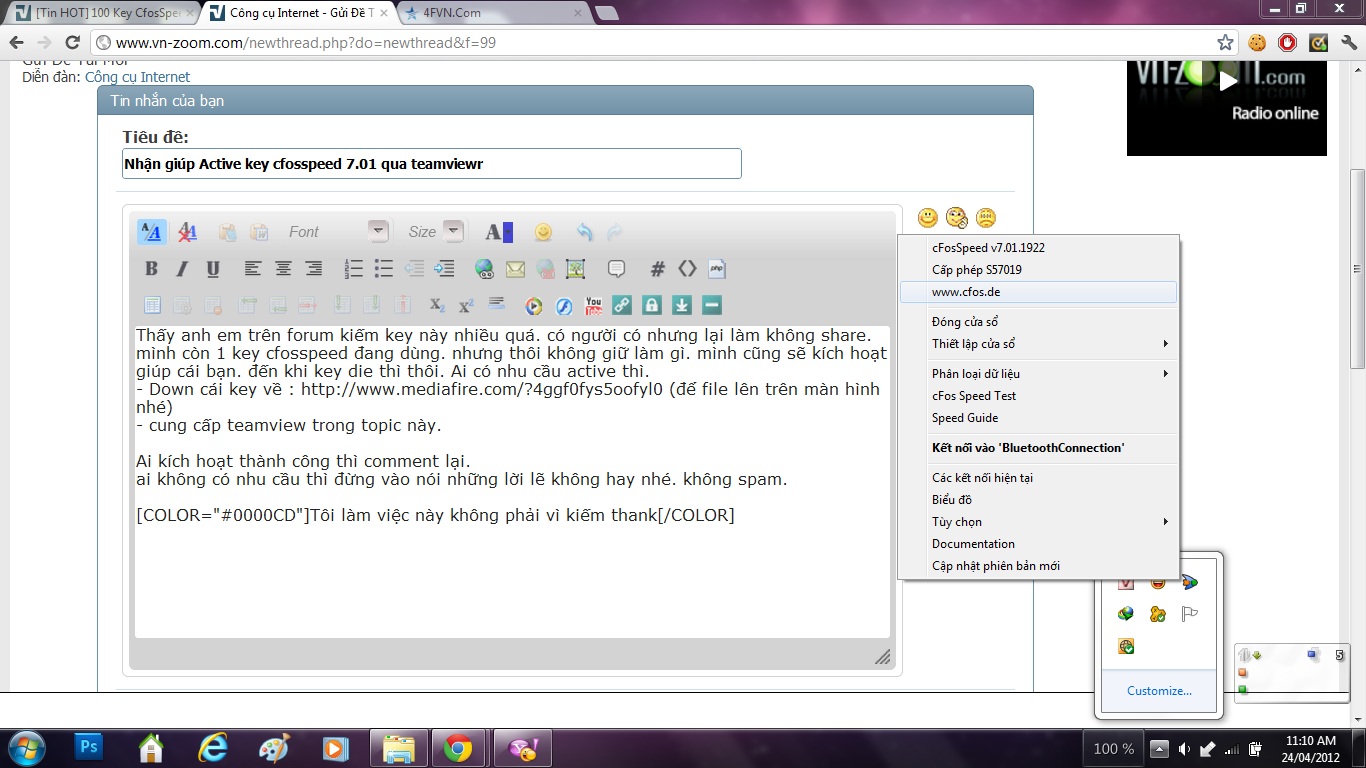
Task: Open Internet Explorer from taskbar
Action: click(212, 747)
